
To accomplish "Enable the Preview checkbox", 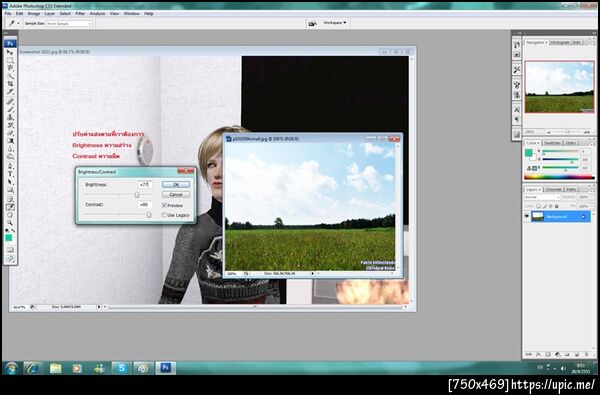I will [164, 205].
